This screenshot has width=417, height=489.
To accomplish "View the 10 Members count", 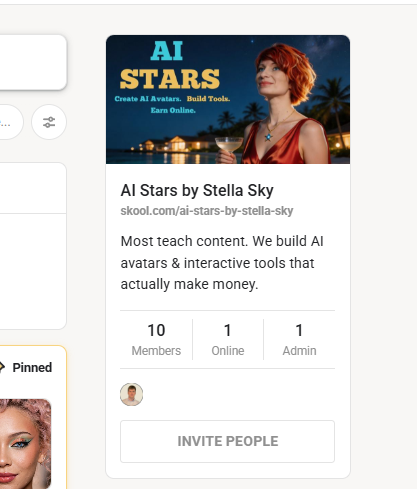I will pos(156,339).
